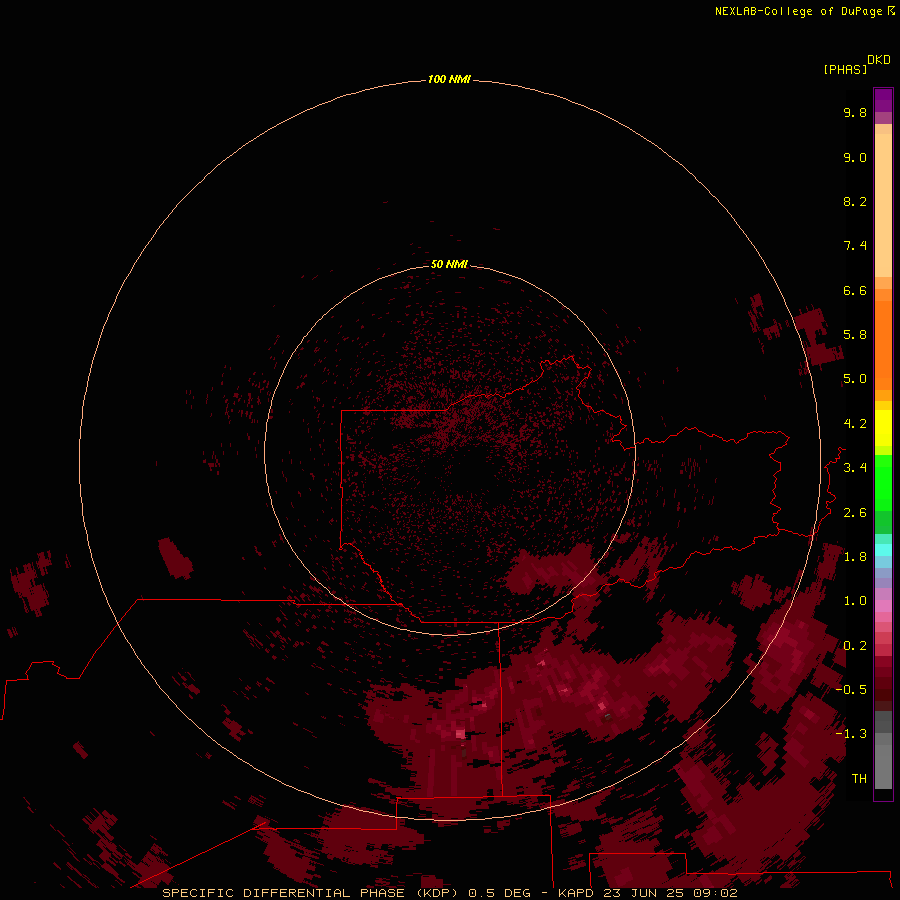This screenshot has width=900, height=900.
Task: Pick the purple top segment of color bar
Action: coord(883,100)
